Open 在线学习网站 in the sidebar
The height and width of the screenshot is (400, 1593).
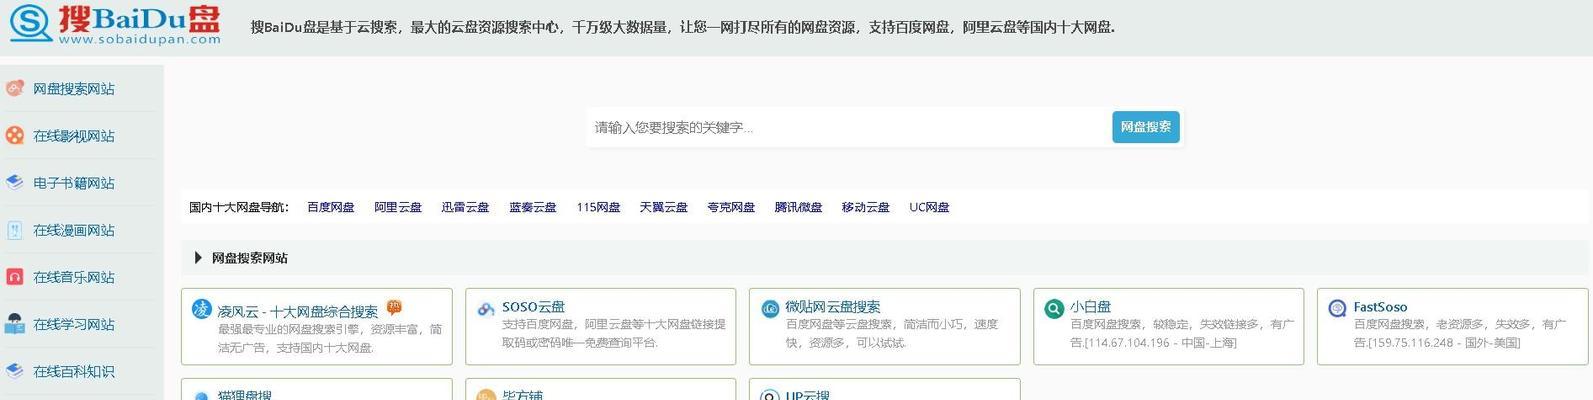click(x=74, y=324)
